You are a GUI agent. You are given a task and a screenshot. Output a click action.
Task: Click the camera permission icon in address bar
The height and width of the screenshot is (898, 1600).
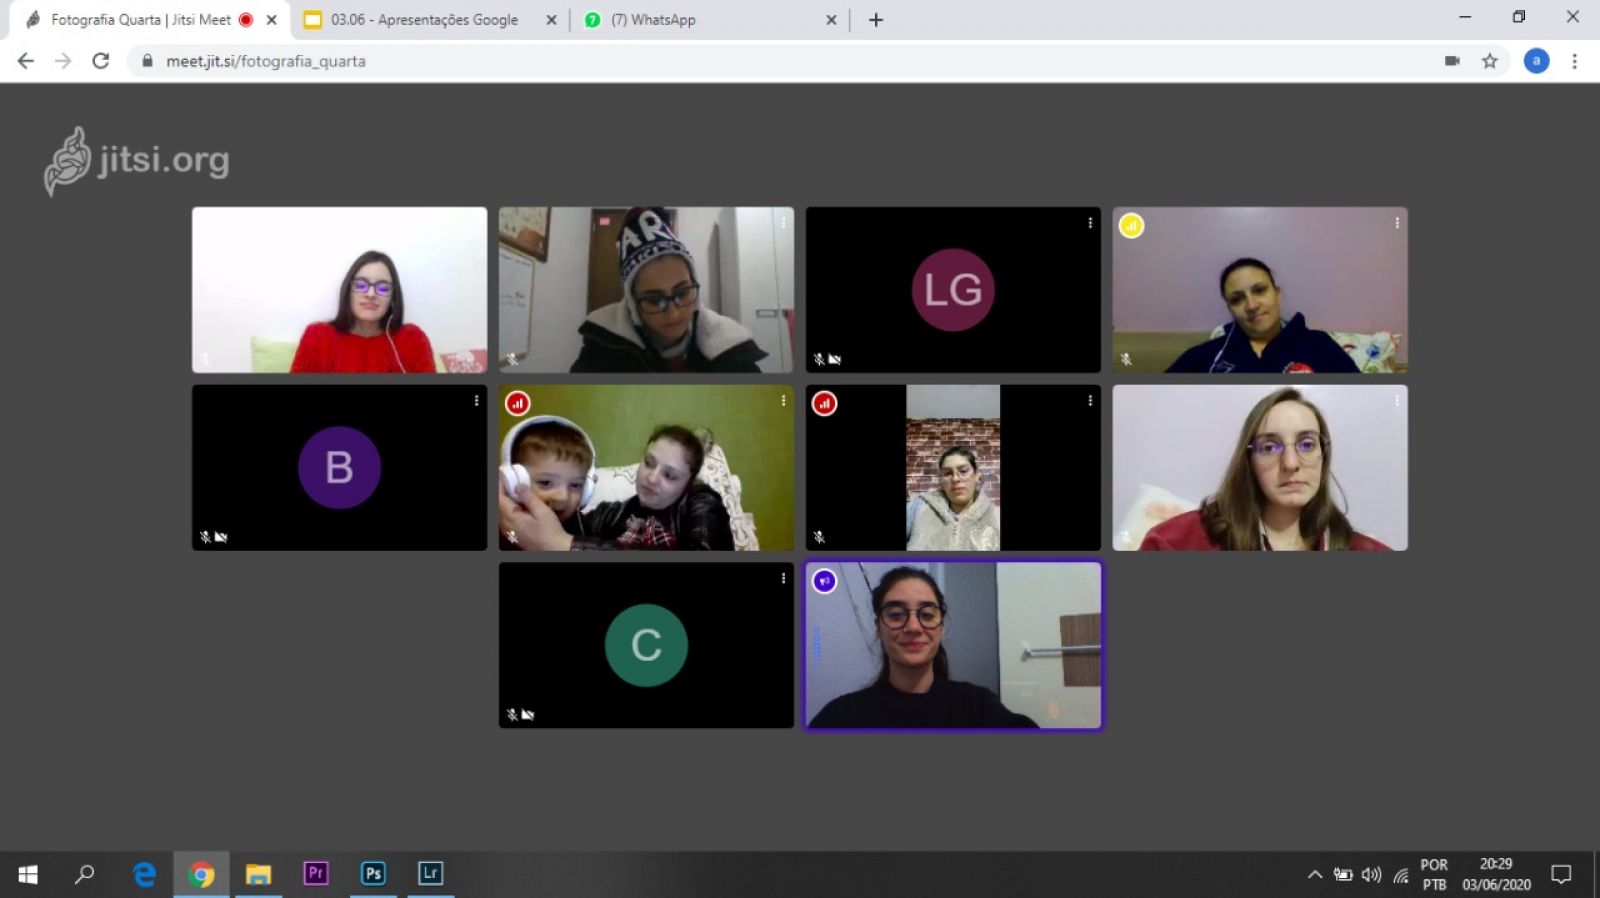tap(1452, 61)
